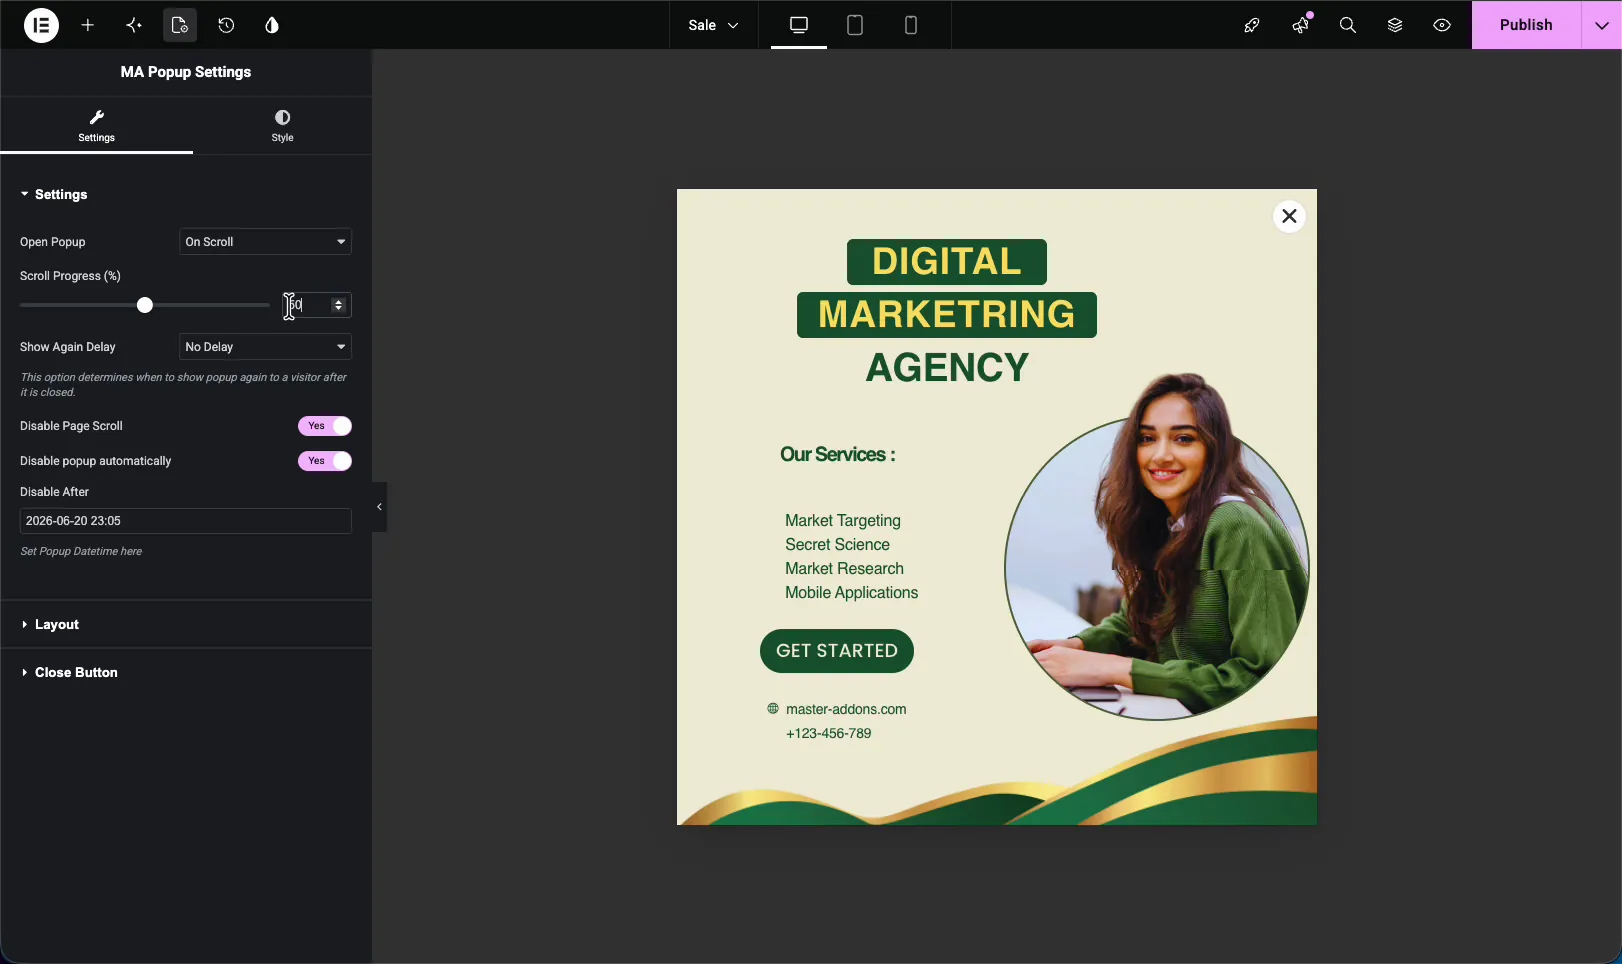Viewport: 1622px width, 964px height.
Task: Collapse the Settings section
Action: coord(186,194)
